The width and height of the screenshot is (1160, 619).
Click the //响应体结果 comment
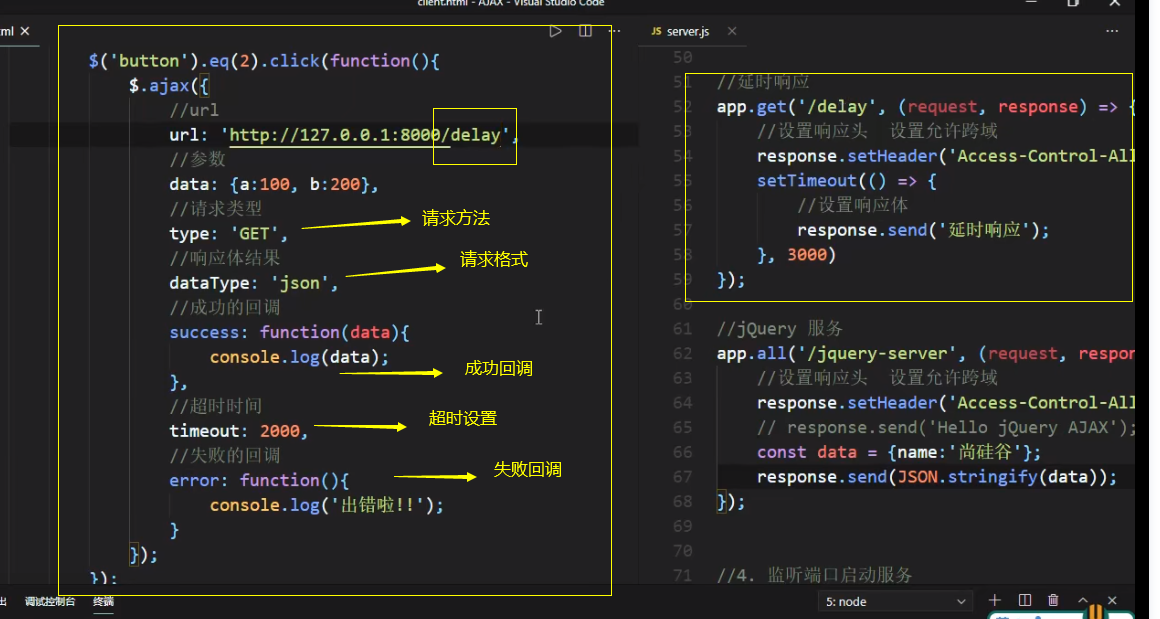[225, 258]
